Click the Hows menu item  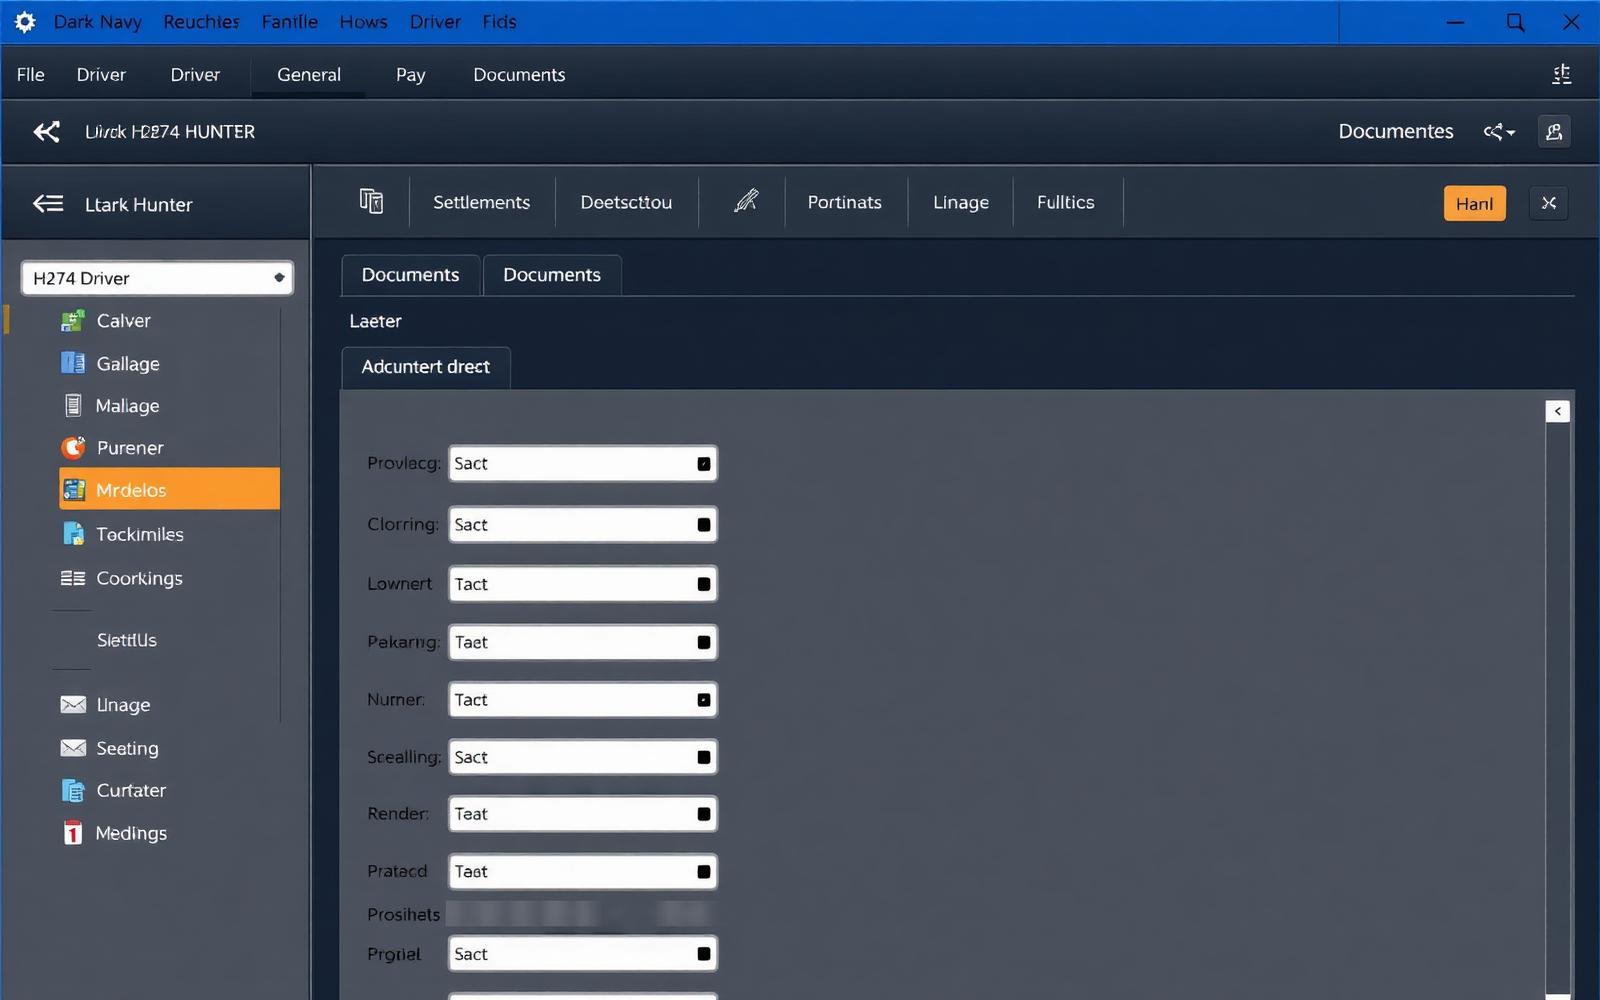coord(363,22)
